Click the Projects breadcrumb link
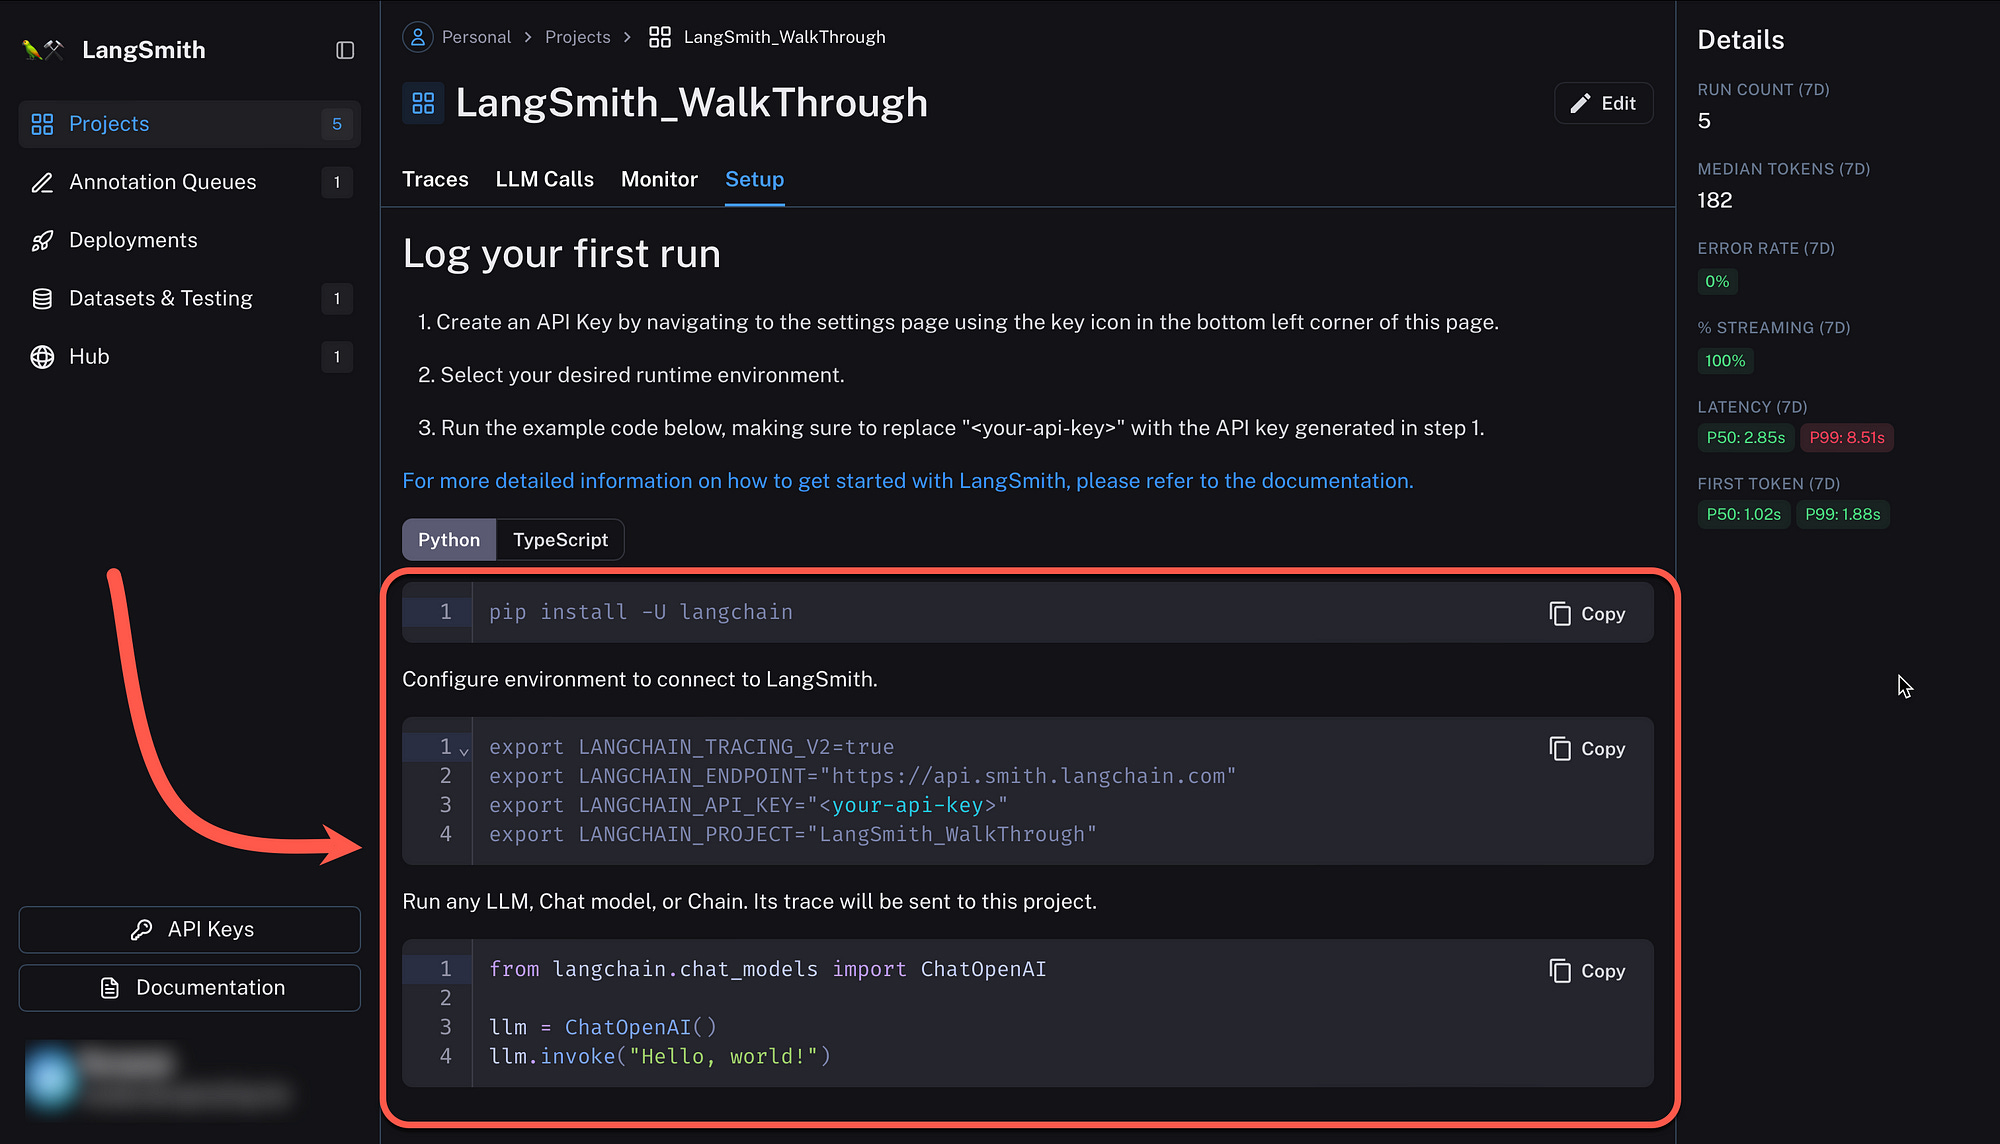 (x=577, y=37)
